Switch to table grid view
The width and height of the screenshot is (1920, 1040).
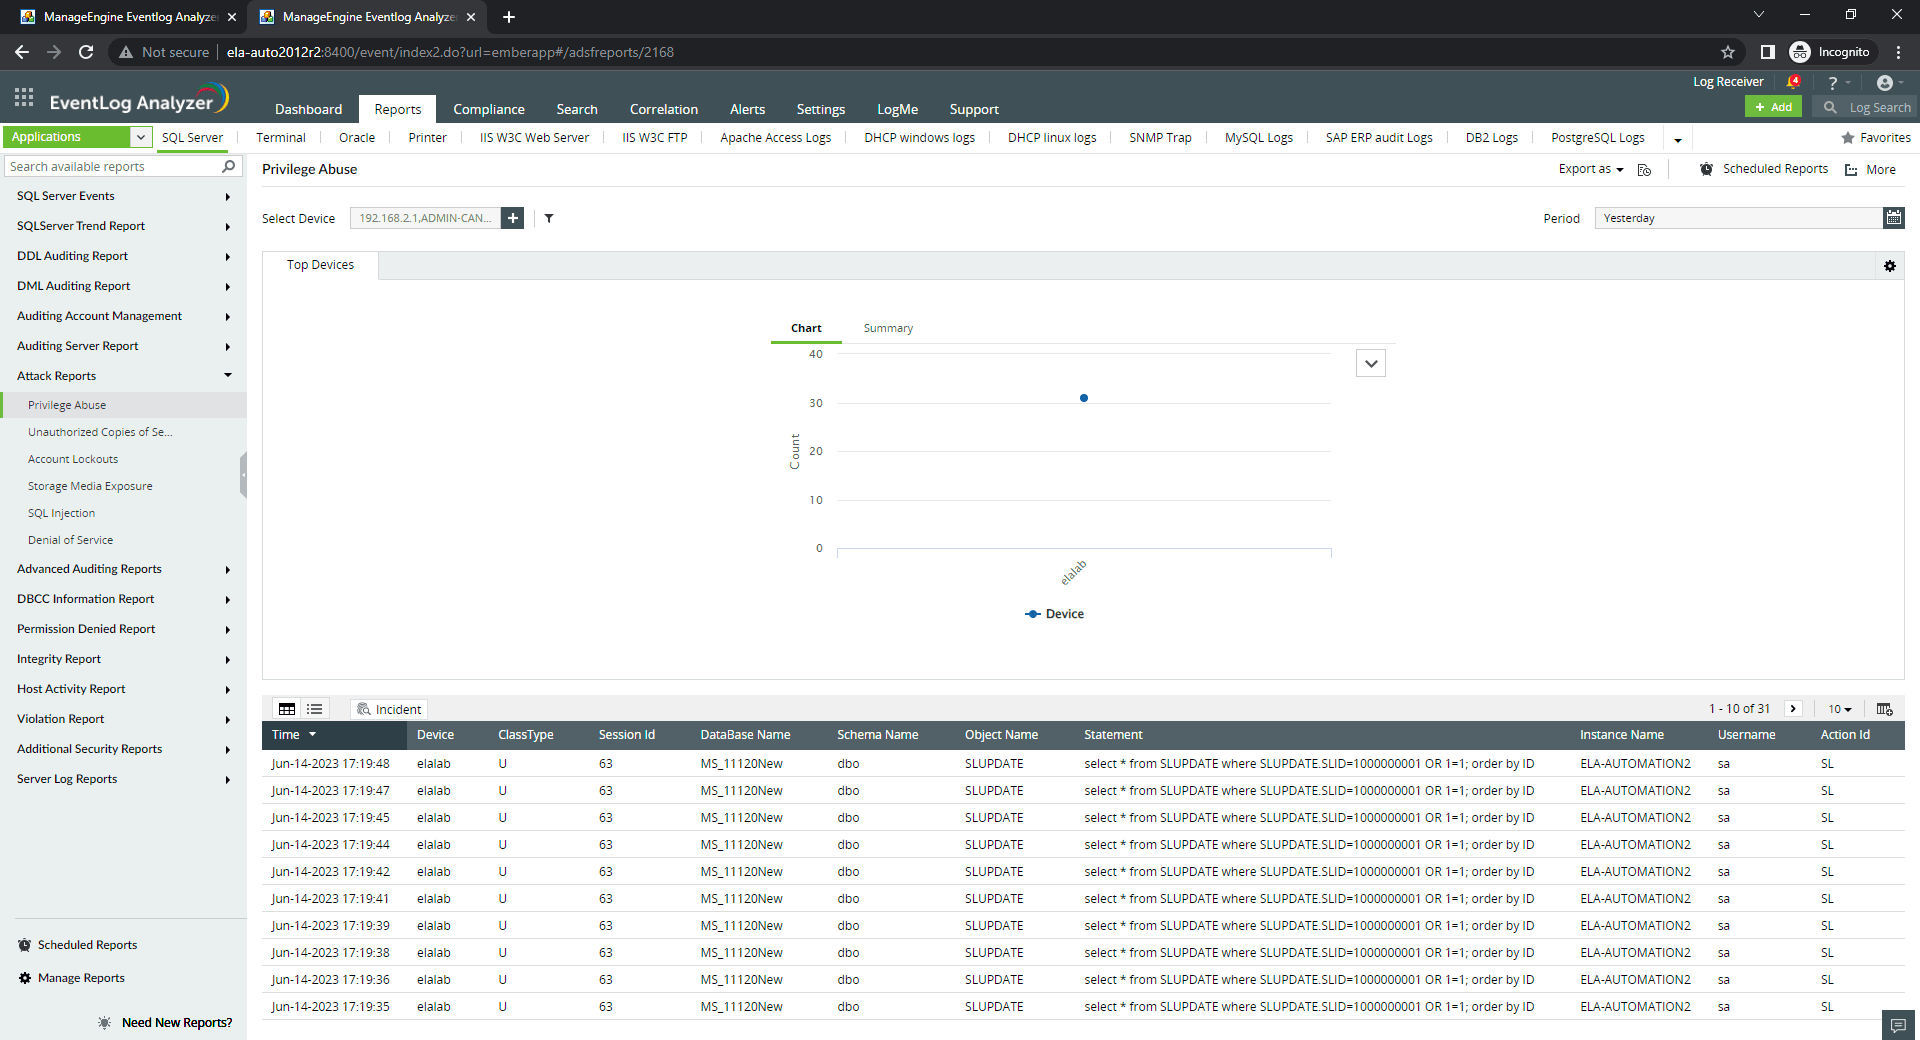(287, 709)
